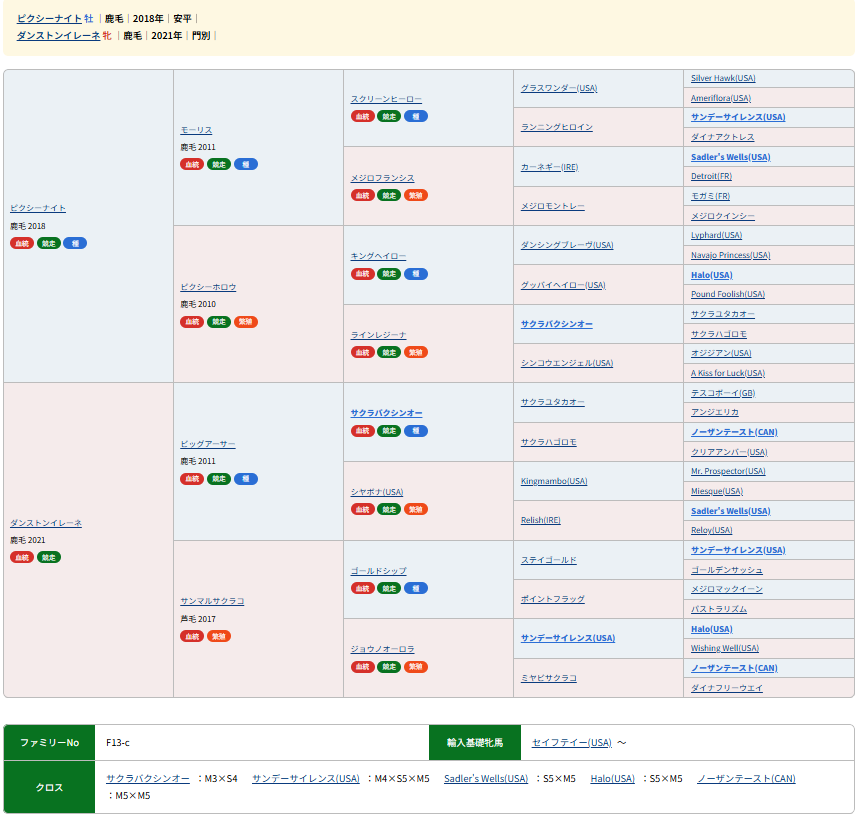This screenshot has height=817, width=857.
Task: Click the ダイナフリーウエイ link in the last column
Action: click(x=726, y=688)
